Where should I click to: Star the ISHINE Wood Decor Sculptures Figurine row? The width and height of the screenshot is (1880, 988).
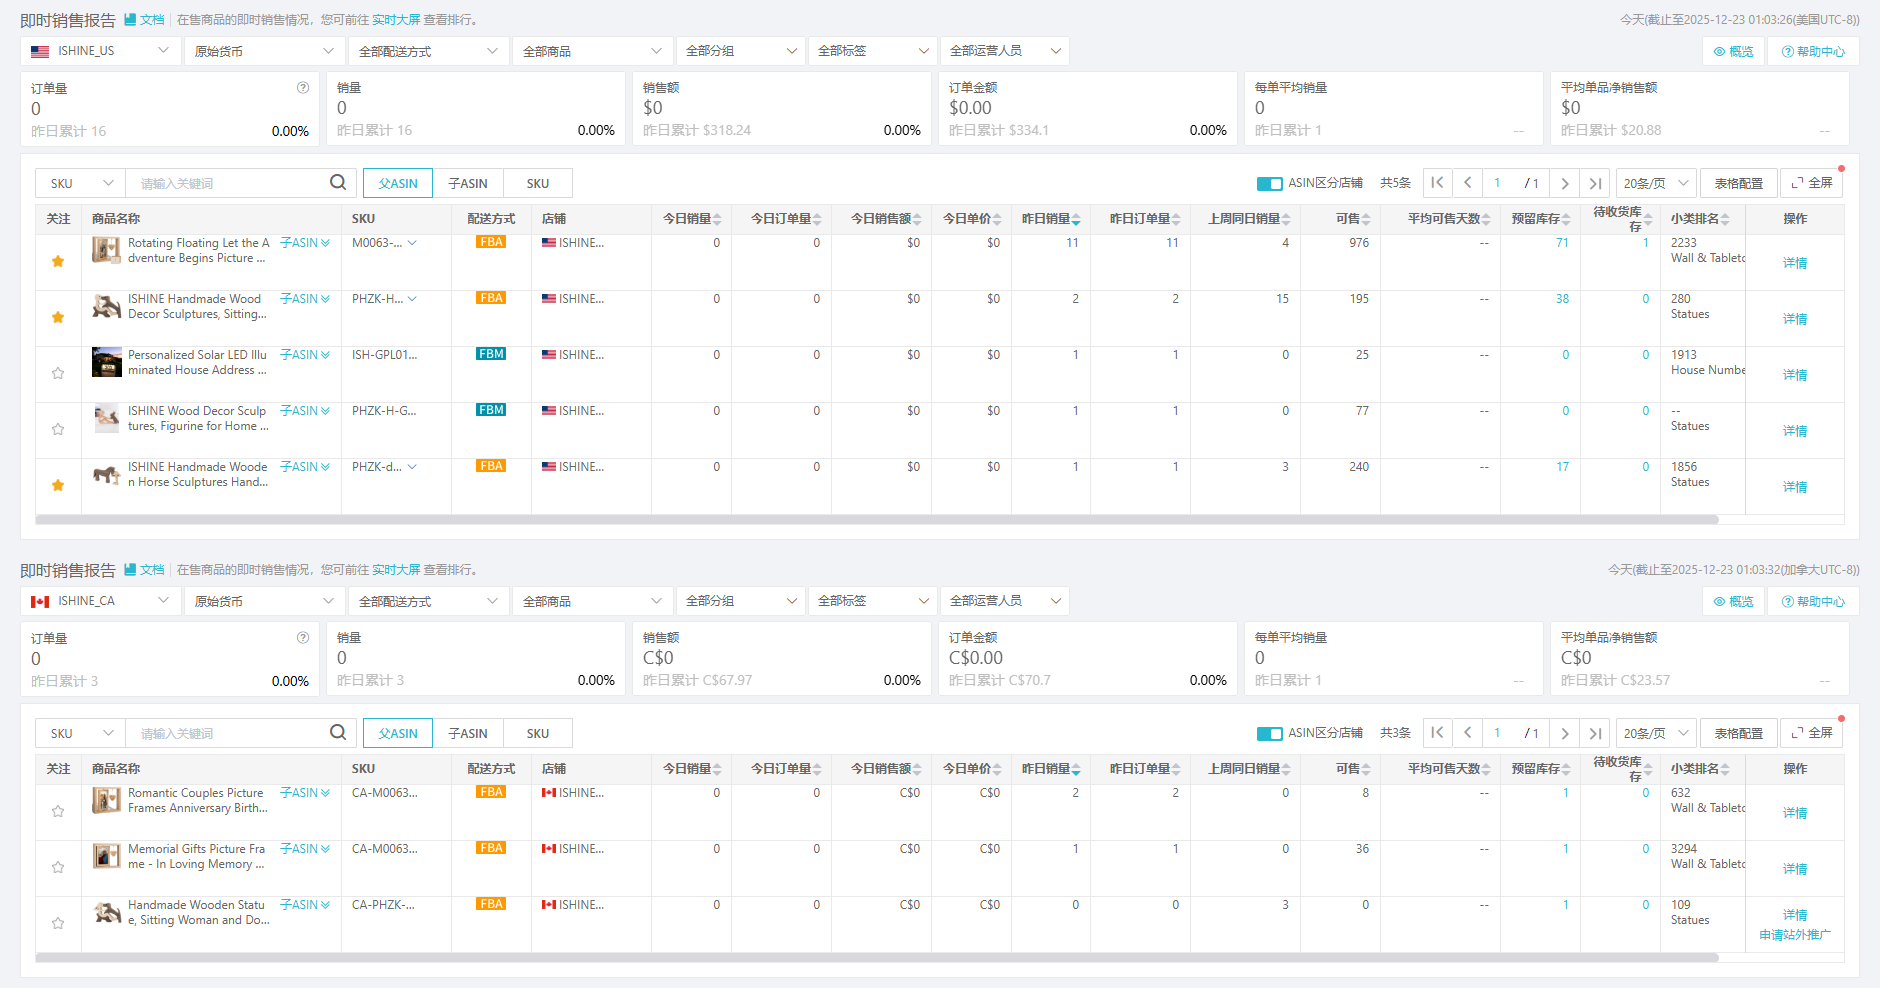pyautogui.click(x=58, y=429)
